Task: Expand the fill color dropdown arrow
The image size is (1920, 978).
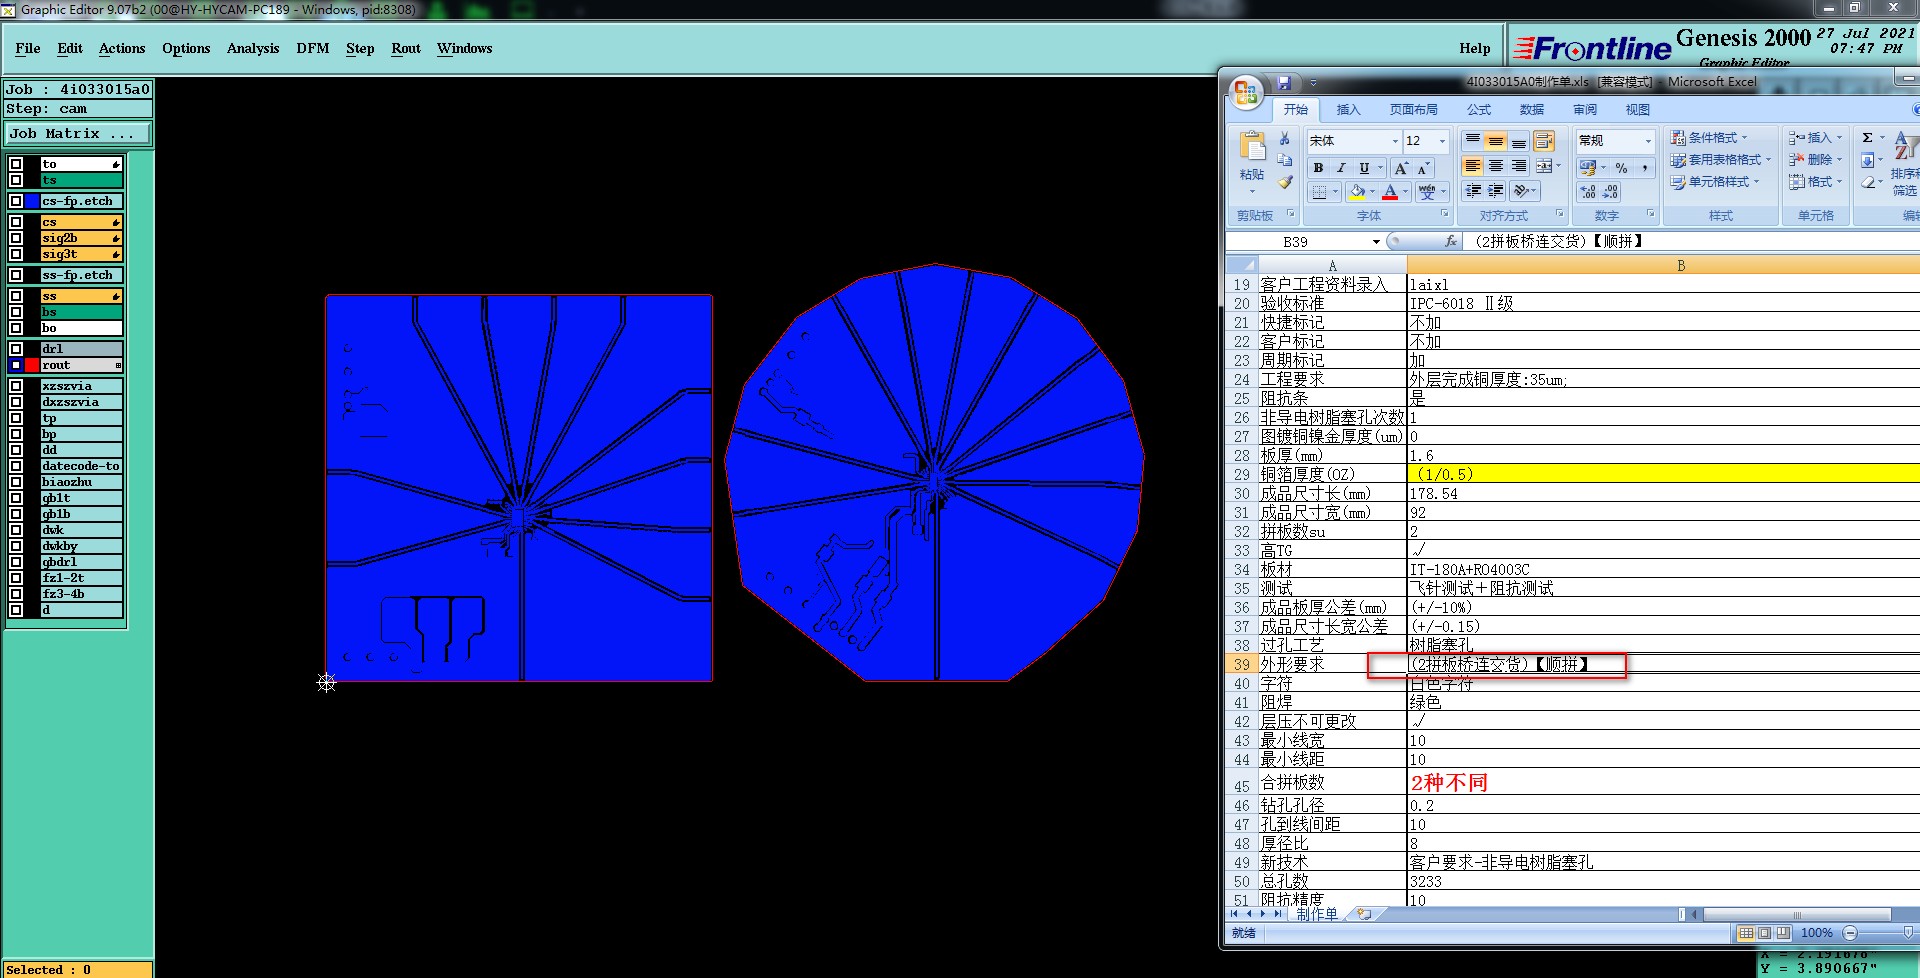Action: click(x=1372, y=192)
